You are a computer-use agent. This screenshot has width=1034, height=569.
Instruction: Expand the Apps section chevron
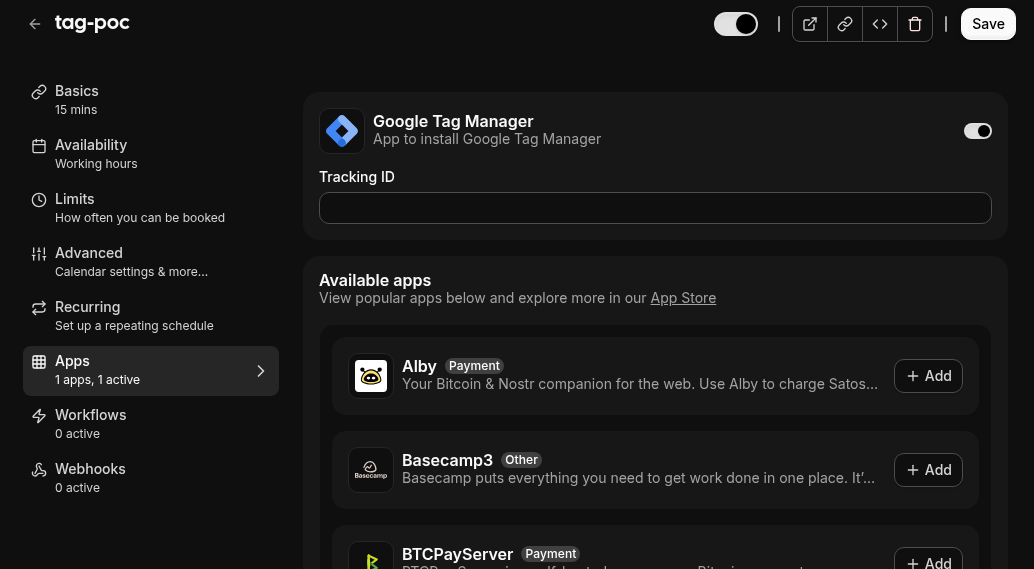point(260,371)
